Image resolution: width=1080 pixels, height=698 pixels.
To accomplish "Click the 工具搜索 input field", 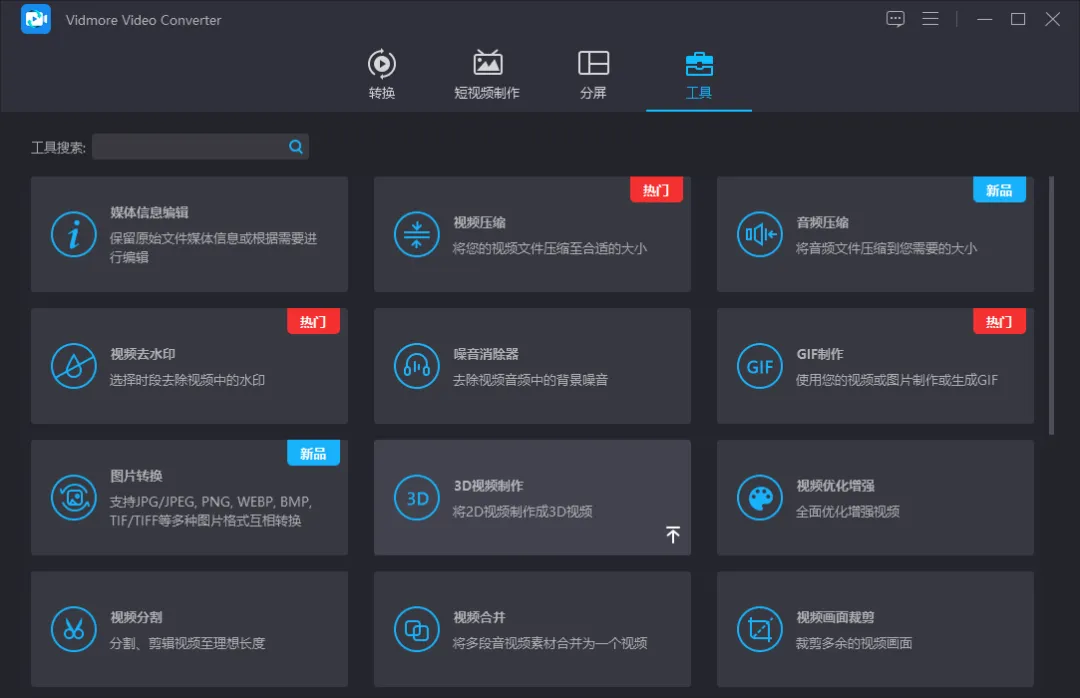I will (200, 146).
